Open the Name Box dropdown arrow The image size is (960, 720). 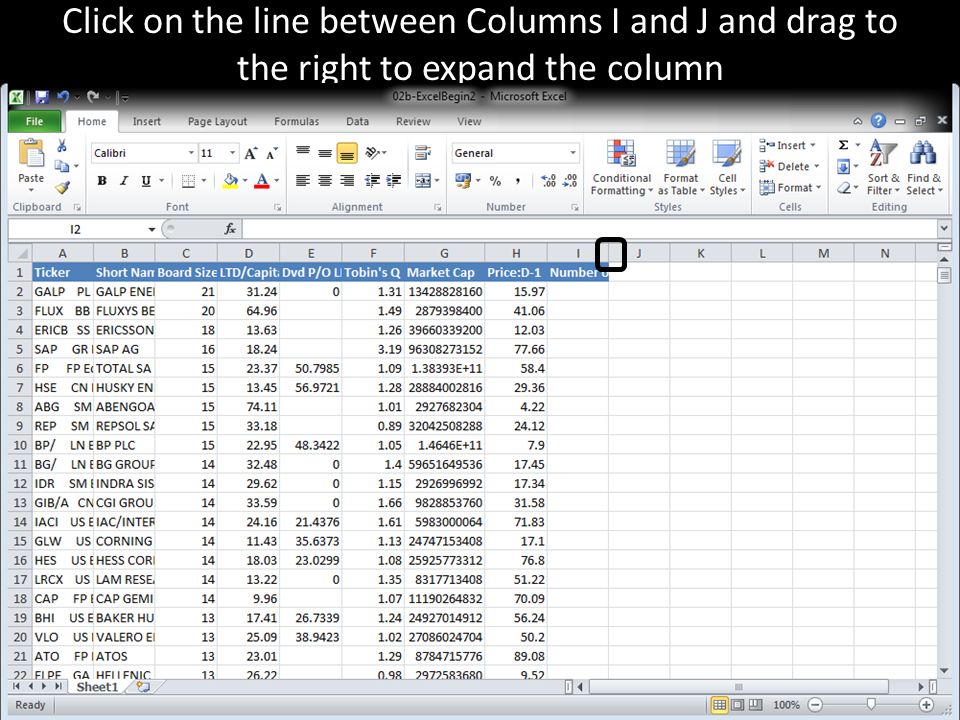151,230
